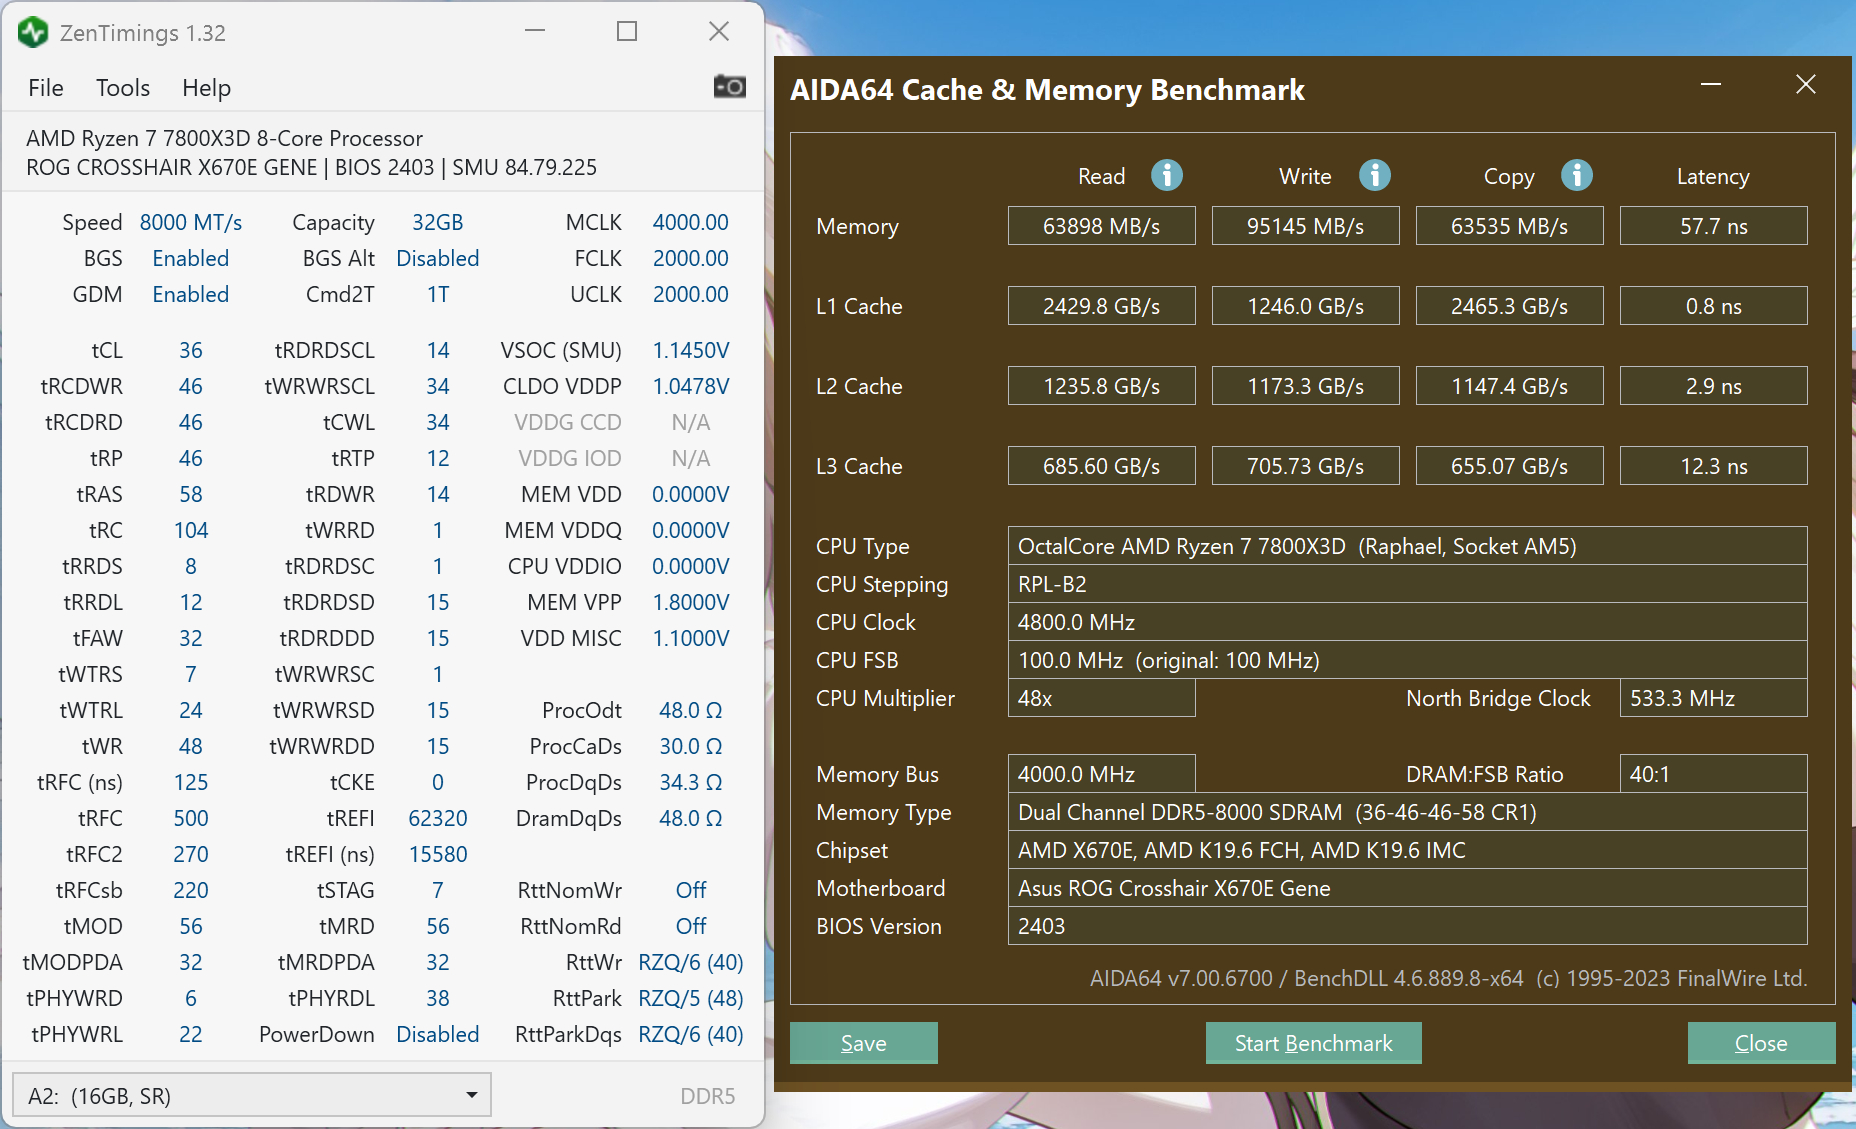Click the BIOS Version 2403 field
This screenshot has width=1856, height=1129.
[1407, 926]
